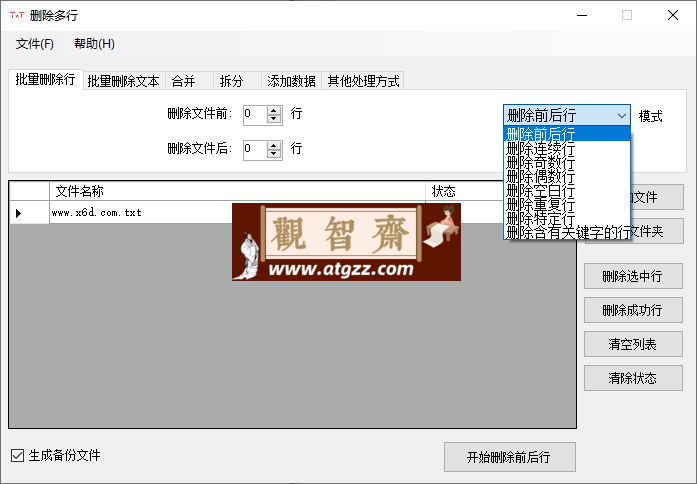Click the 清空列表 button
This screenshot has height=484, width=697.
633,344
